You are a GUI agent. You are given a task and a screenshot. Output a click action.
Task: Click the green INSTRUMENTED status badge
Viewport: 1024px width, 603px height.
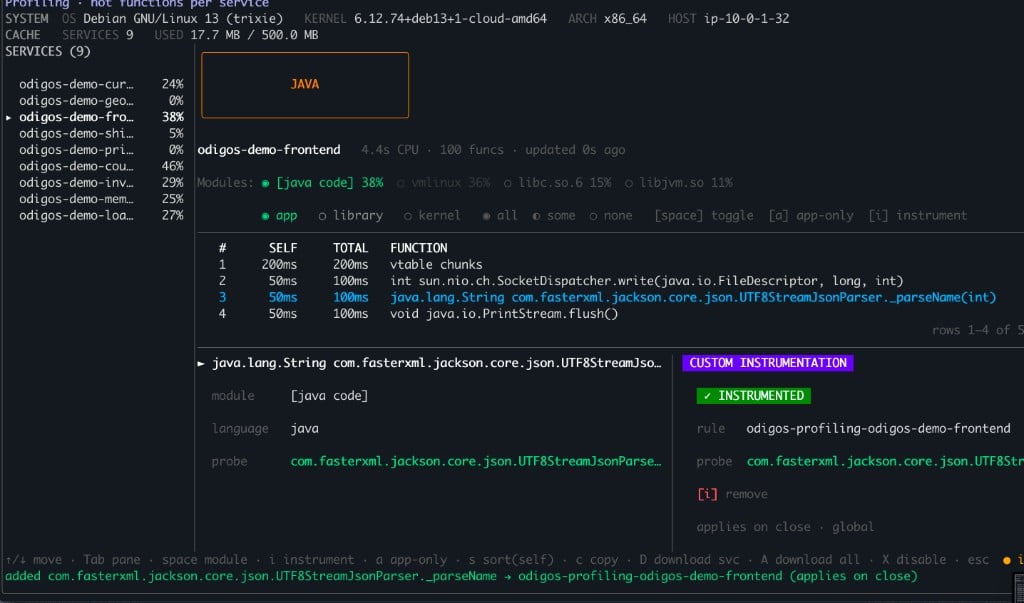(754, 395)
